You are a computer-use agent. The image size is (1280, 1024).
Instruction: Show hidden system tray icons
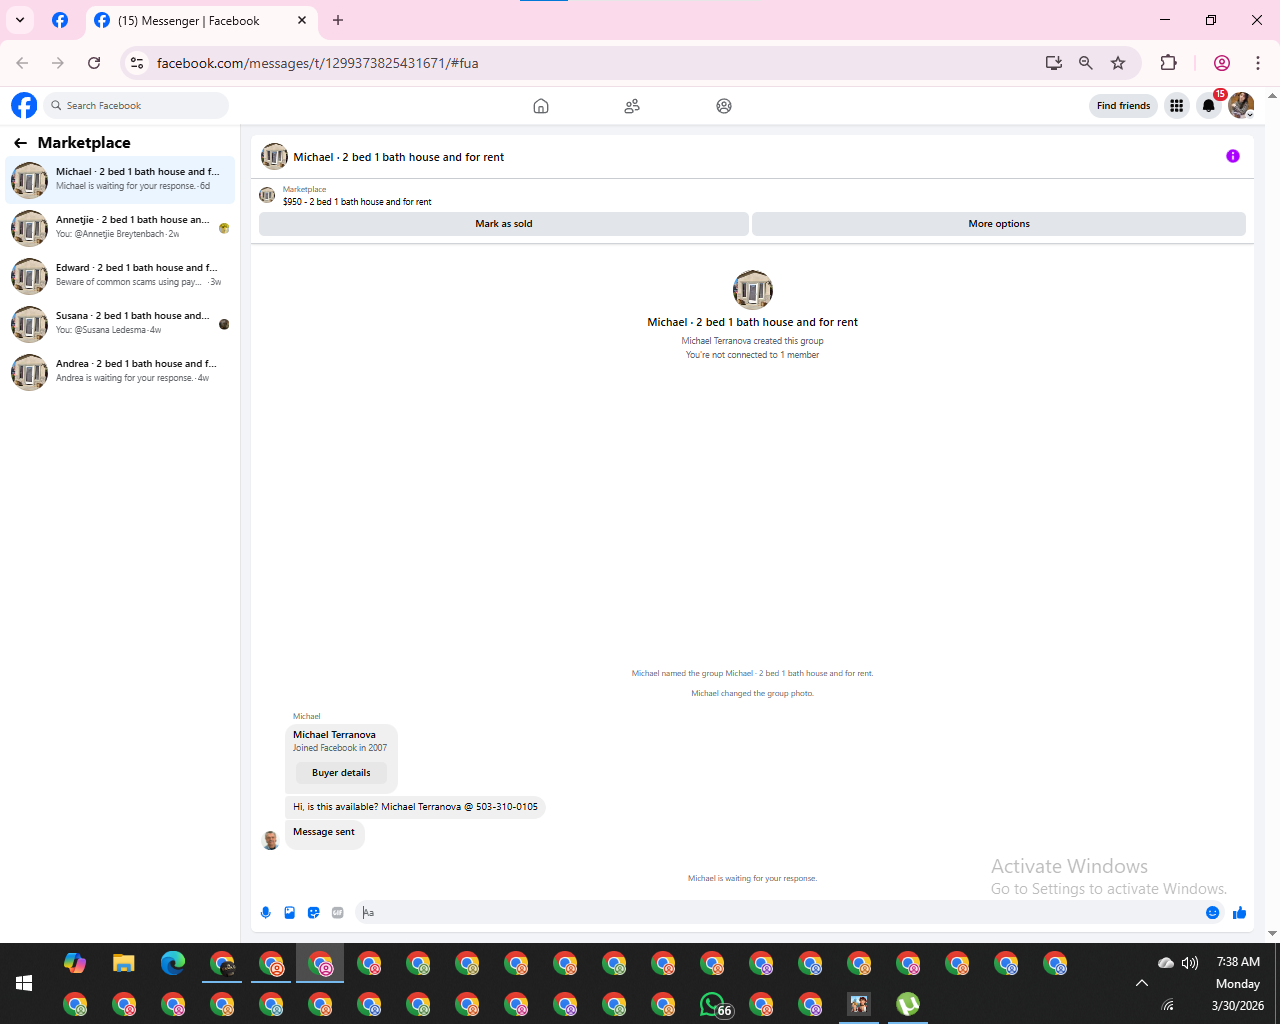click(x=1142, y=983)
